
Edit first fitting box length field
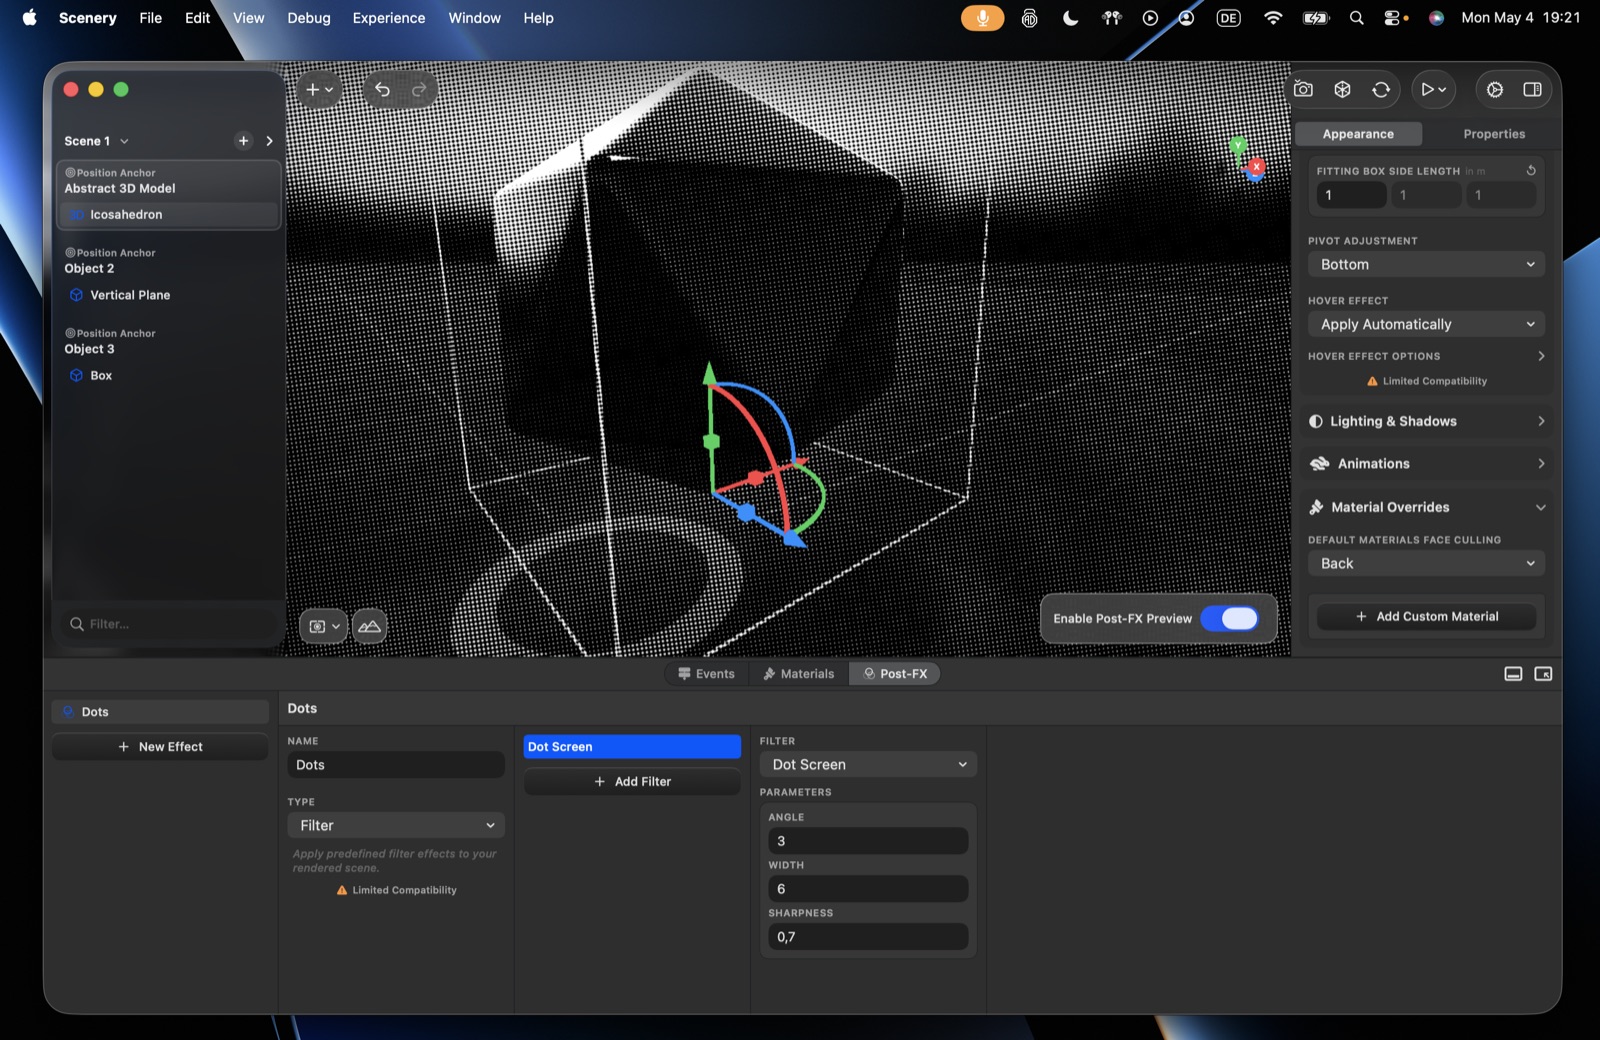coord(1351,196)
